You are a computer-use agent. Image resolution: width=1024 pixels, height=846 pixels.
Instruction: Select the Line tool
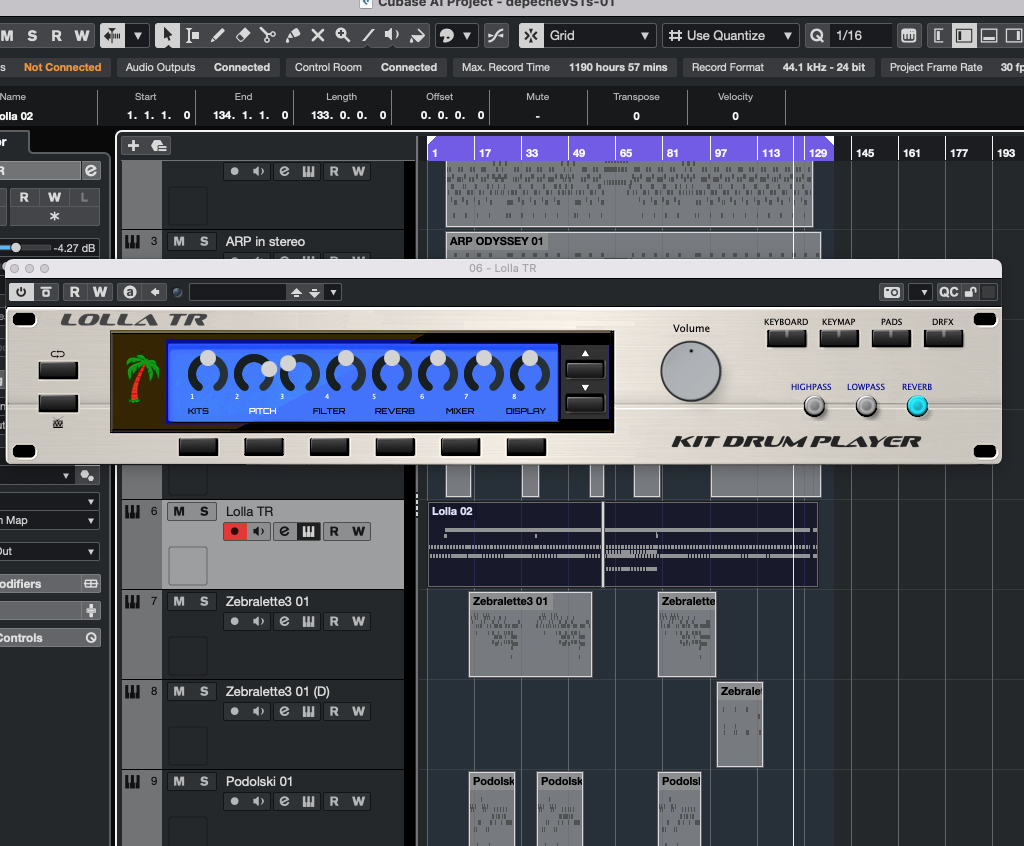(x=368, y=35)
